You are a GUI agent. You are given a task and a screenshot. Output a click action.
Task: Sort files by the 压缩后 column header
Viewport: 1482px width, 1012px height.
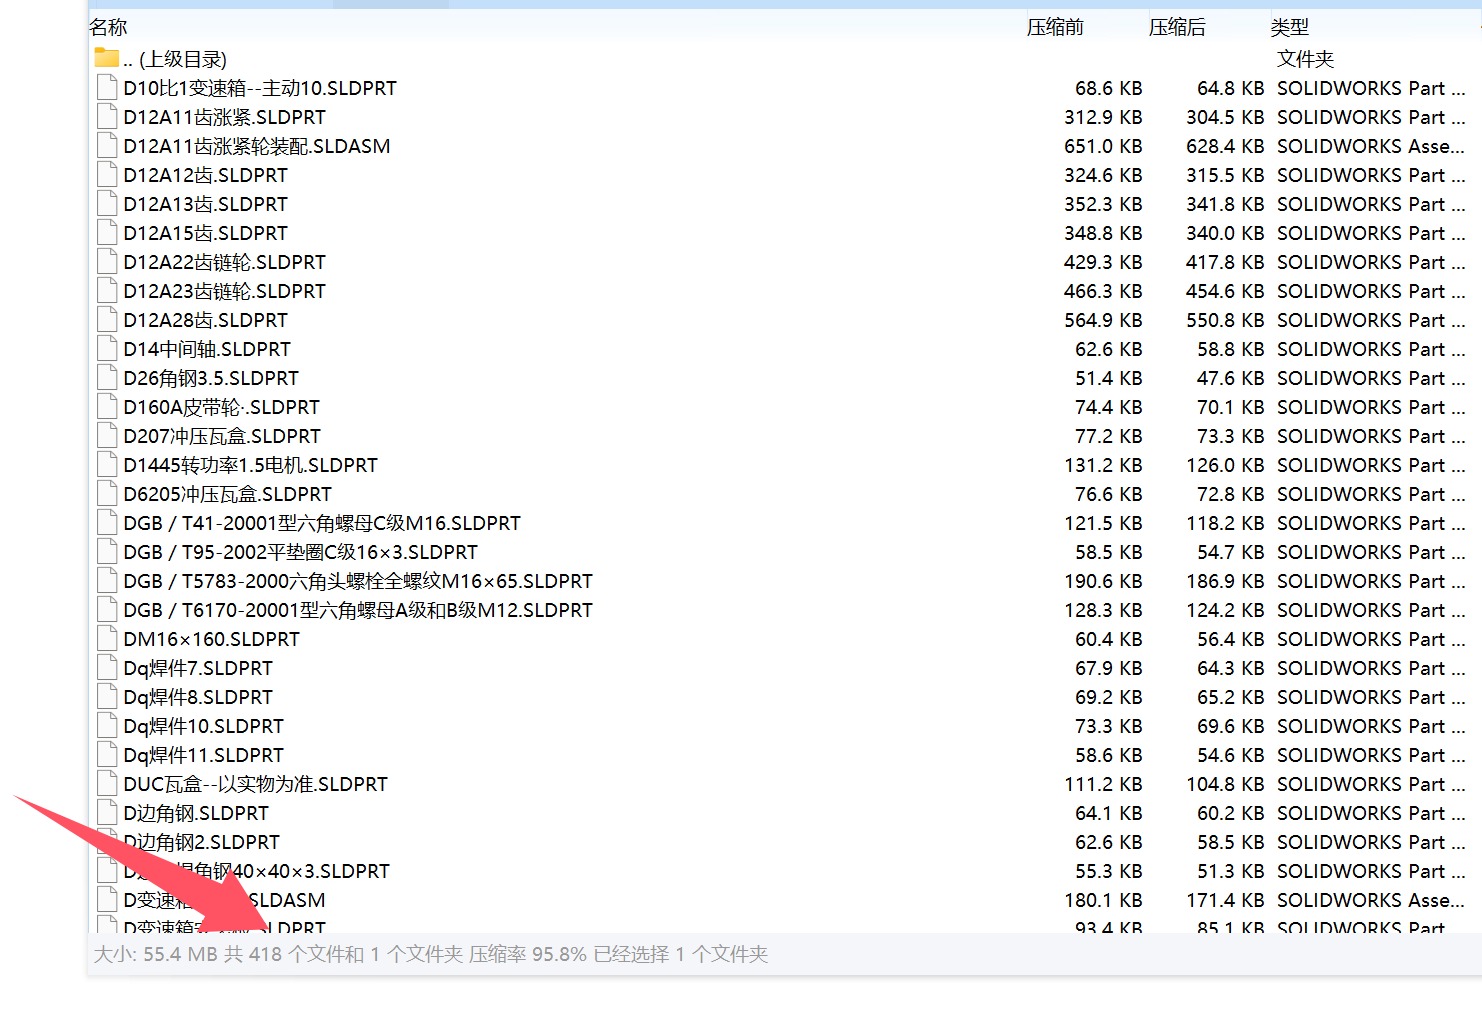(x=1177, y=27)
